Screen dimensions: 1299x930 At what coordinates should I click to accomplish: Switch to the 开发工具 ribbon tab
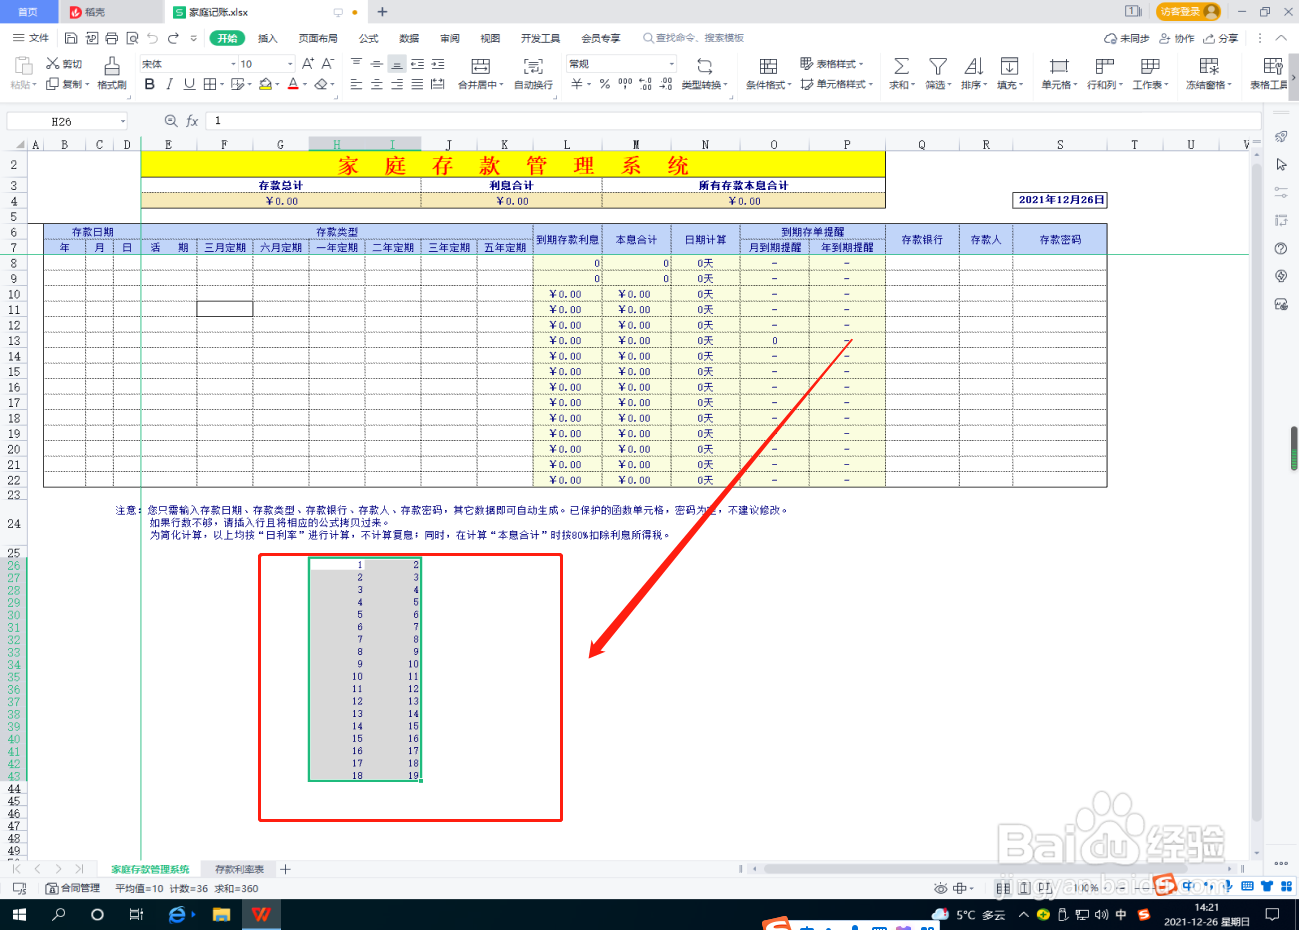[541, 38]
